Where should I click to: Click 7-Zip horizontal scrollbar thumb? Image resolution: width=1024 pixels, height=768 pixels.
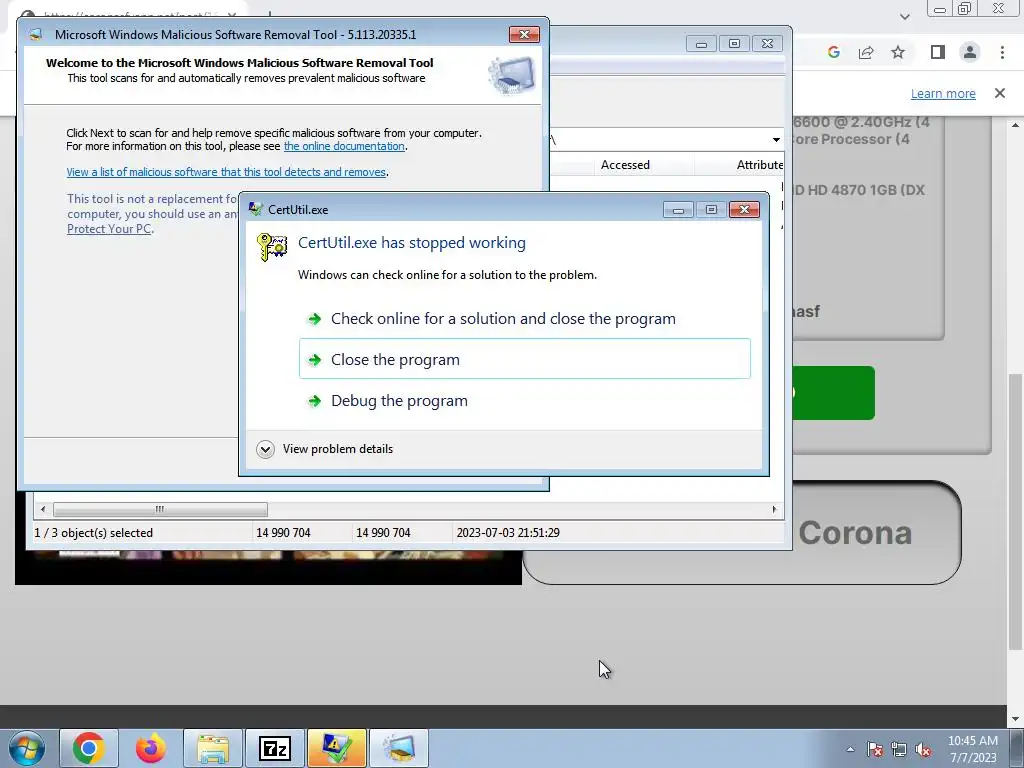[x=160, y=509]
